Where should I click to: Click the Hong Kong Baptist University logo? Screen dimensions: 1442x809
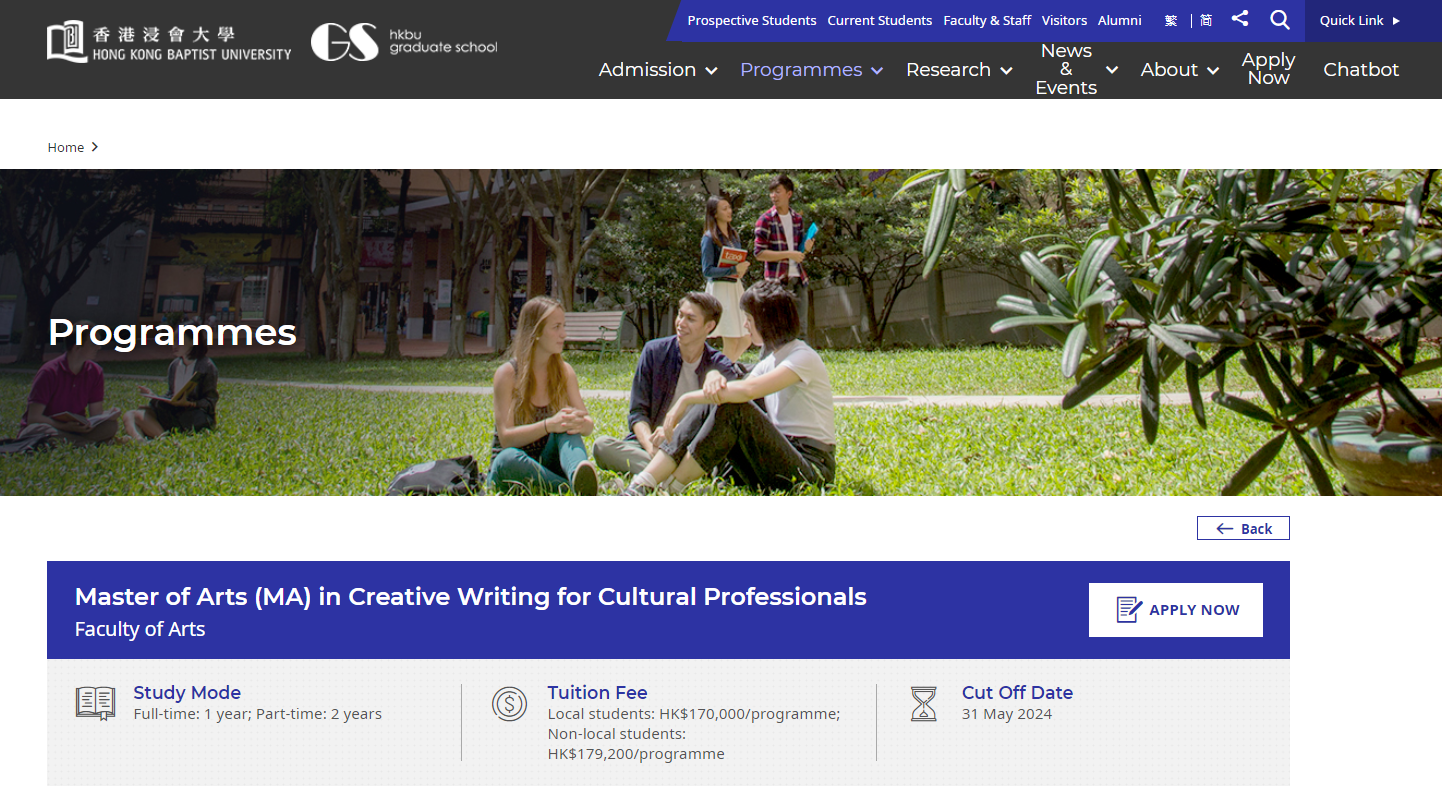point(169,42)
